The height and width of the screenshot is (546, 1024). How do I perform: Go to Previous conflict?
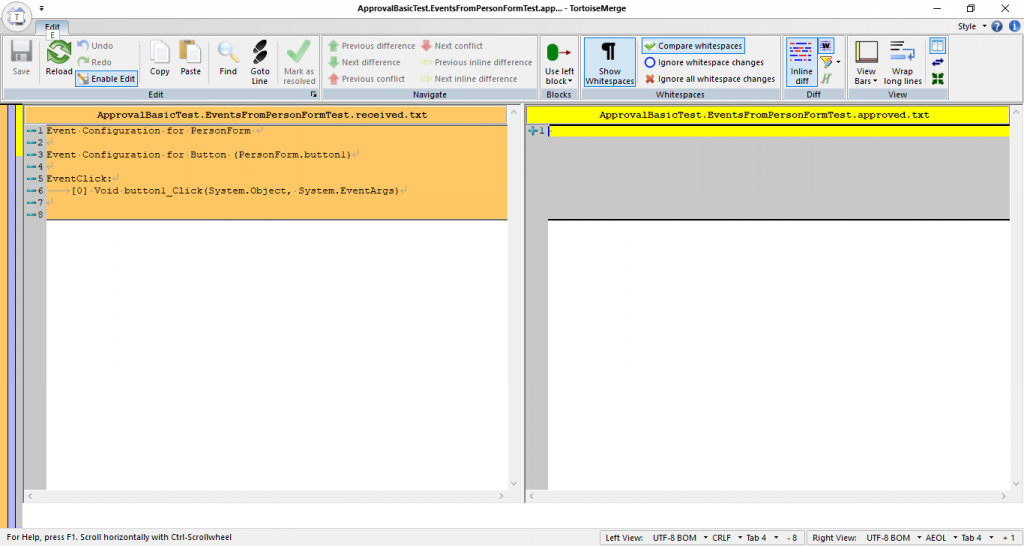366,79
